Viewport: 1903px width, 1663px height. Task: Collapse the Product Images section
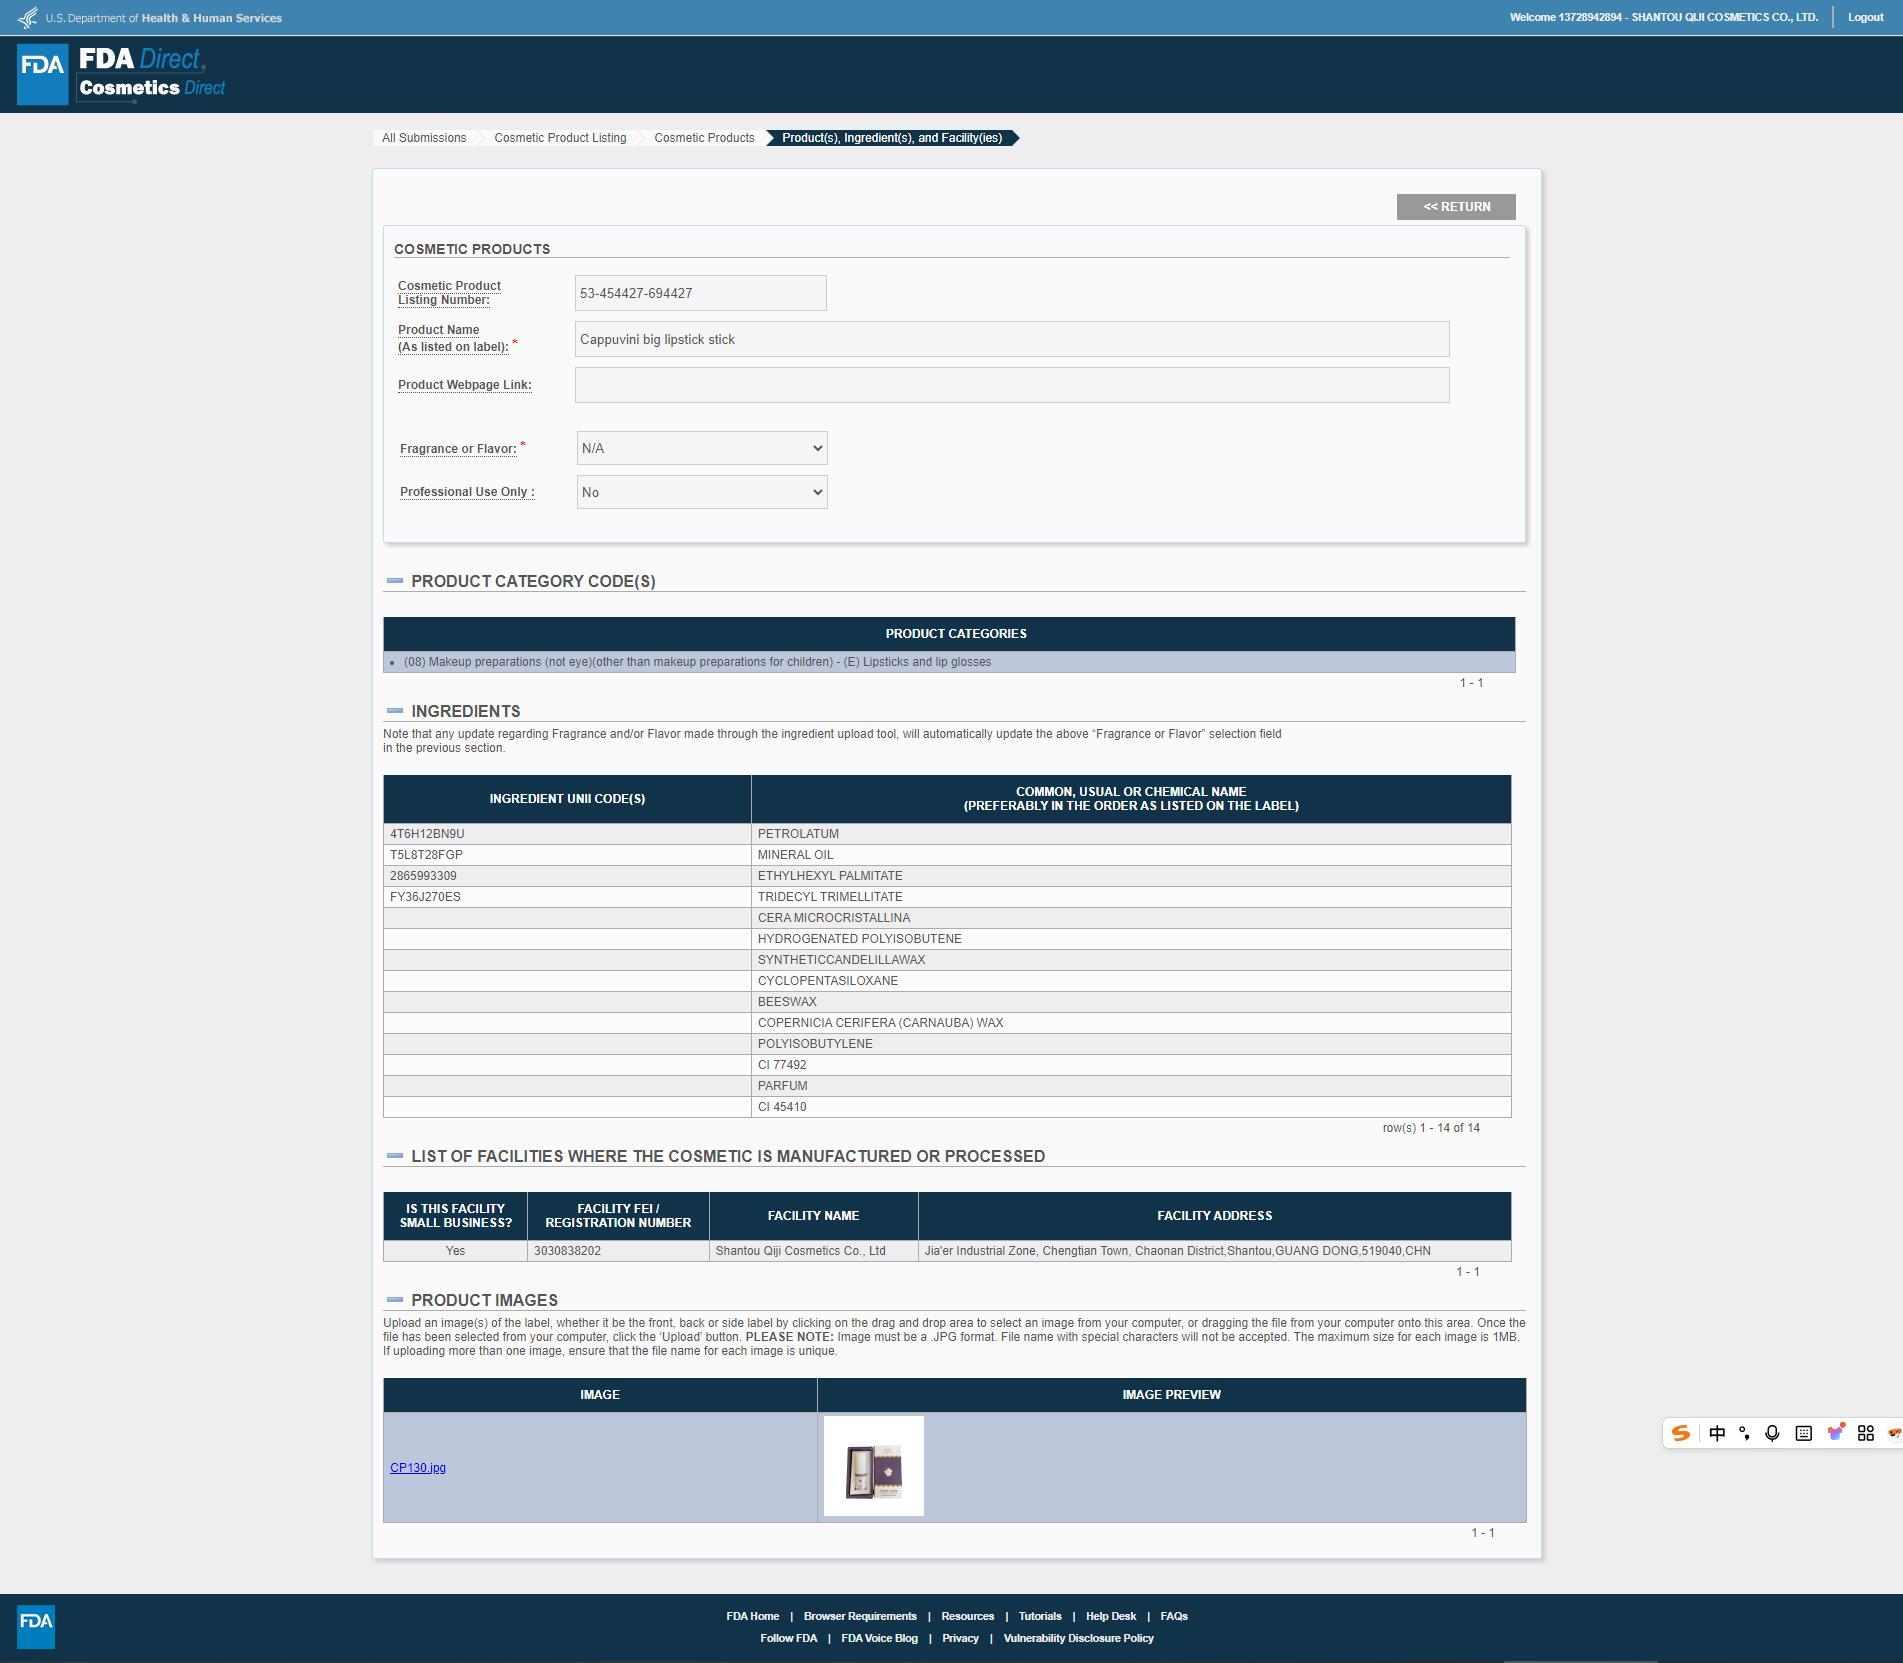pos(395,1300)
